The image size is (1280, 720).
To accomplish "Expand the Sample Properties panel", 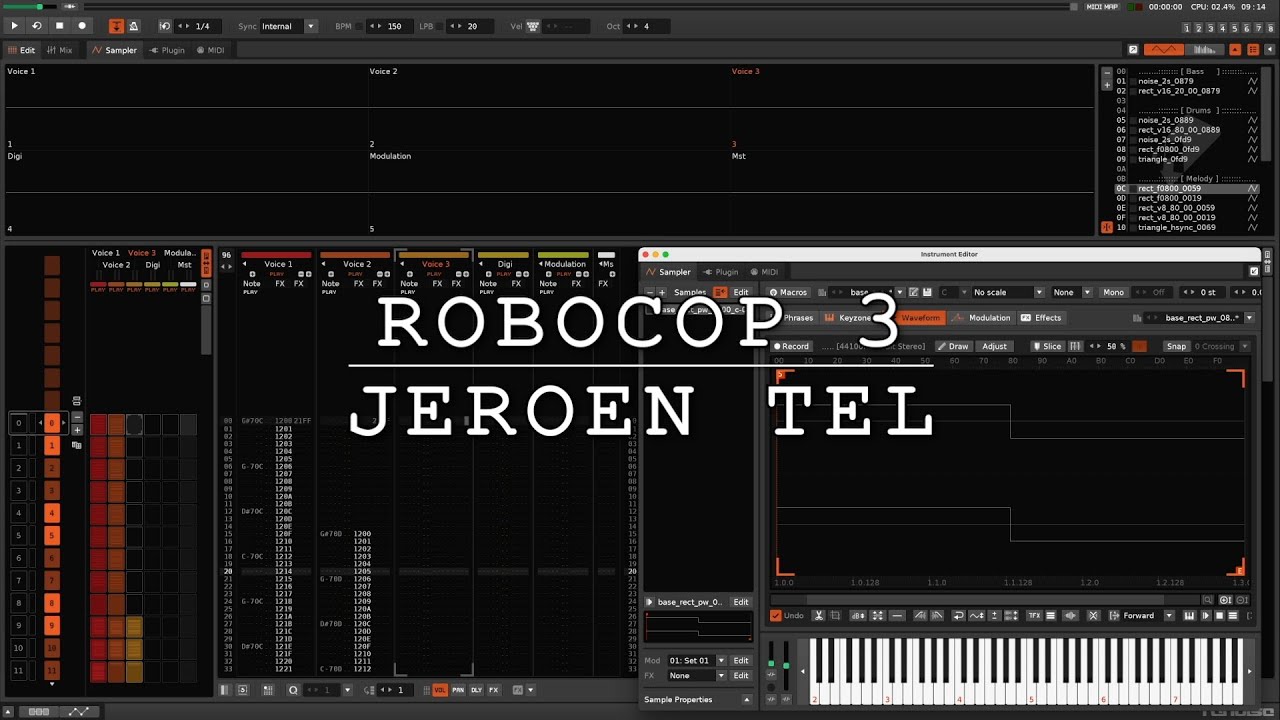I will tap(746, 700).
